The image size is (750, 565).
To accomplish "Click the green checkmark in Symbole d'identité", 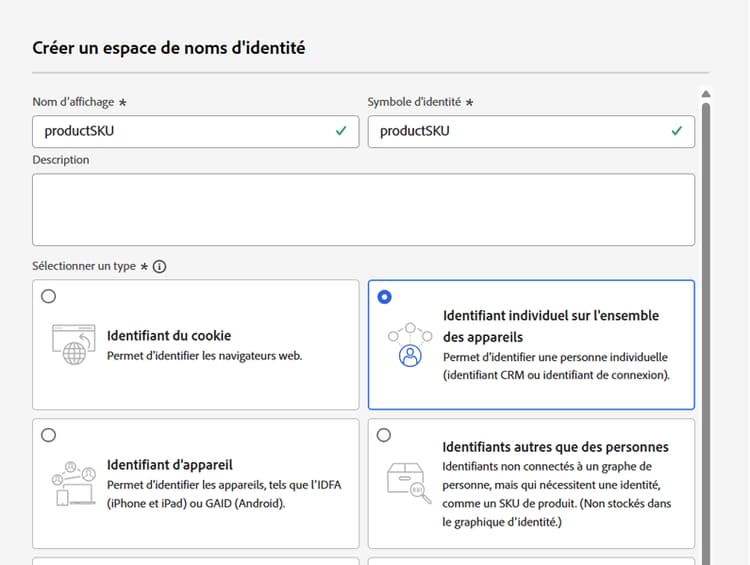I will tap(678, 131).
